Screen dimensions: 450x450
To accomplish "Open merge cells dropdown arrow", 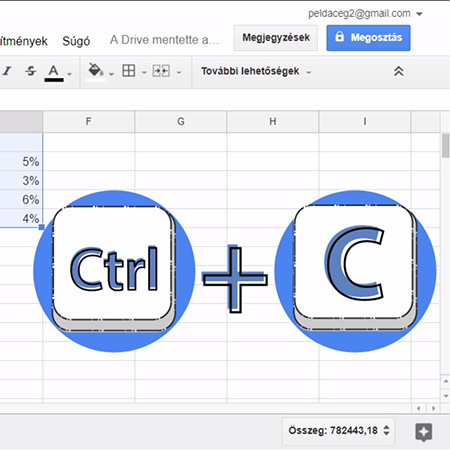I will click(179, 72).
